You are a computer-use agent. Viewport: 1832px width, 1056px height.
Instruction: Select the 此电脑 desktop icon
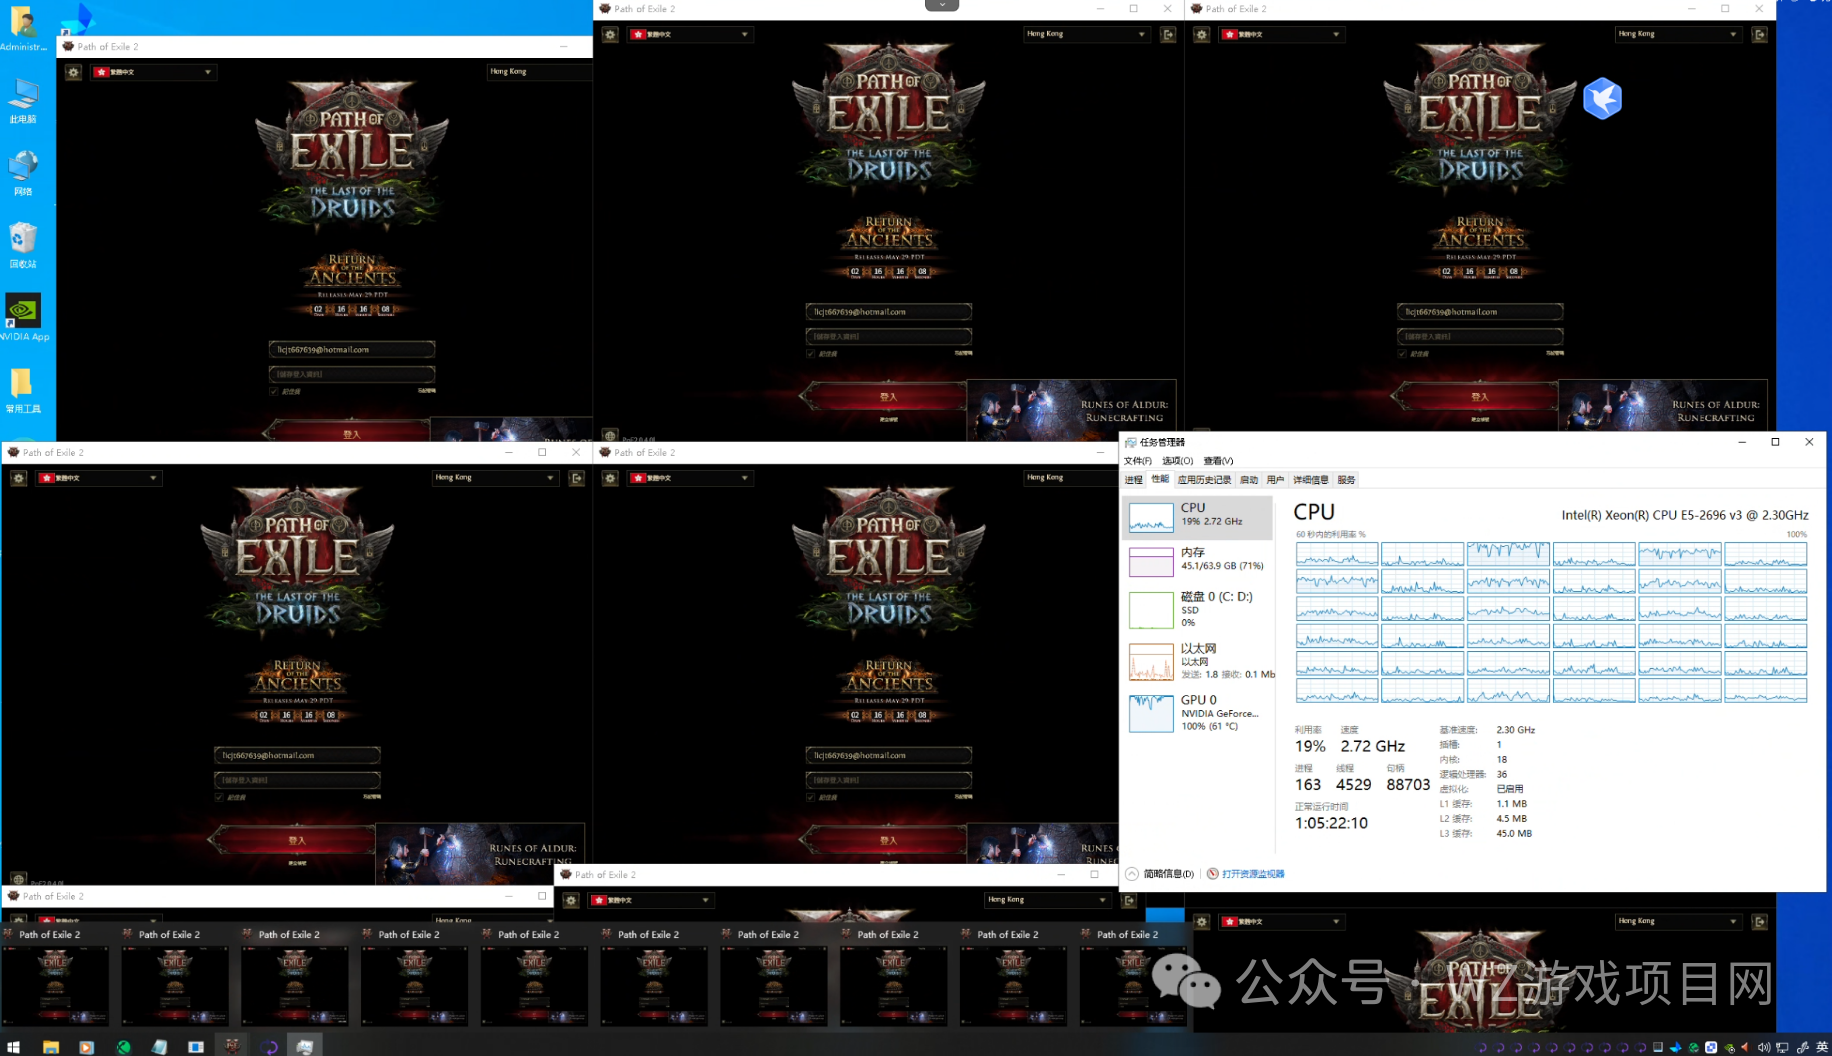click(x=23, y=102)
